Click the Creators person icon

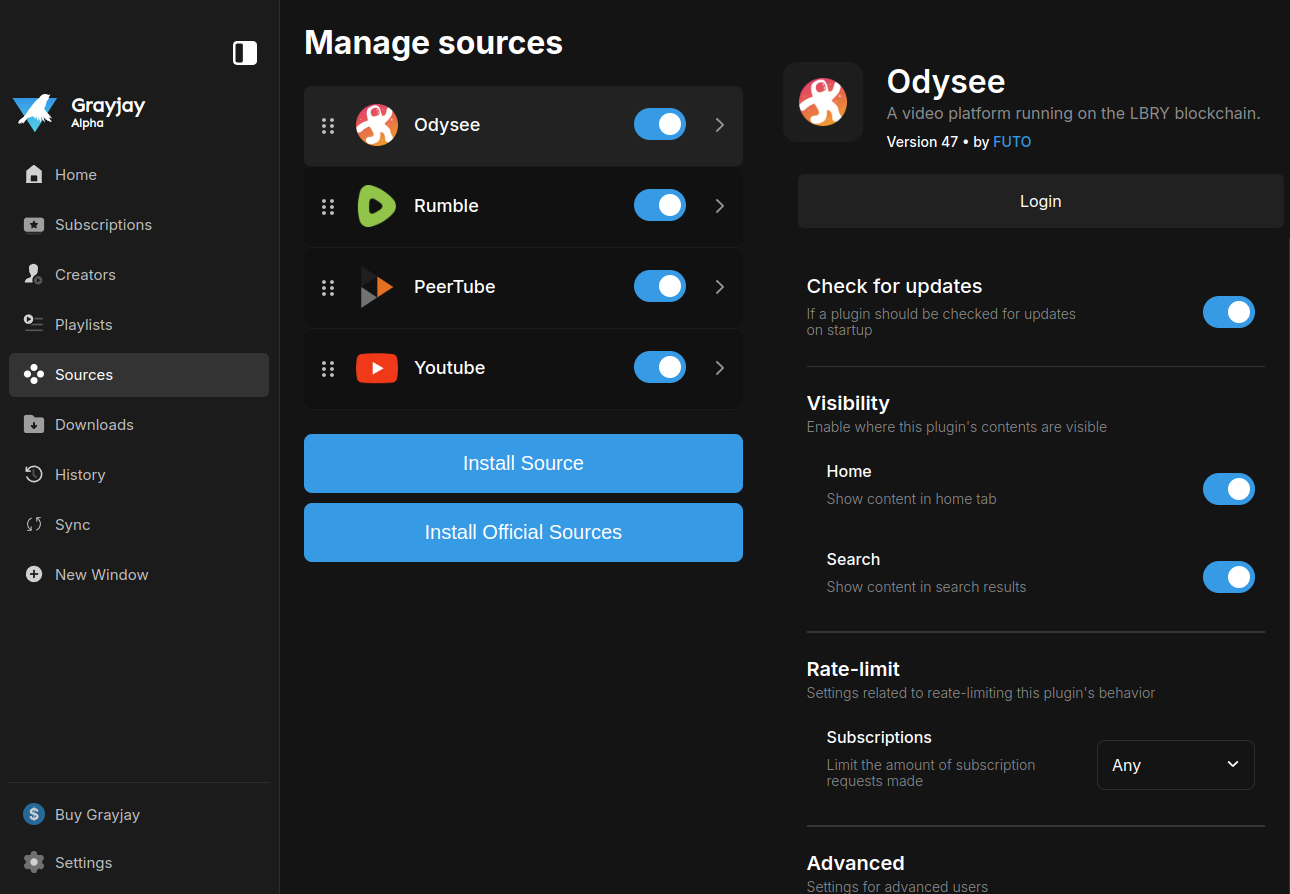pyautogui.click(x=34, y=274)
